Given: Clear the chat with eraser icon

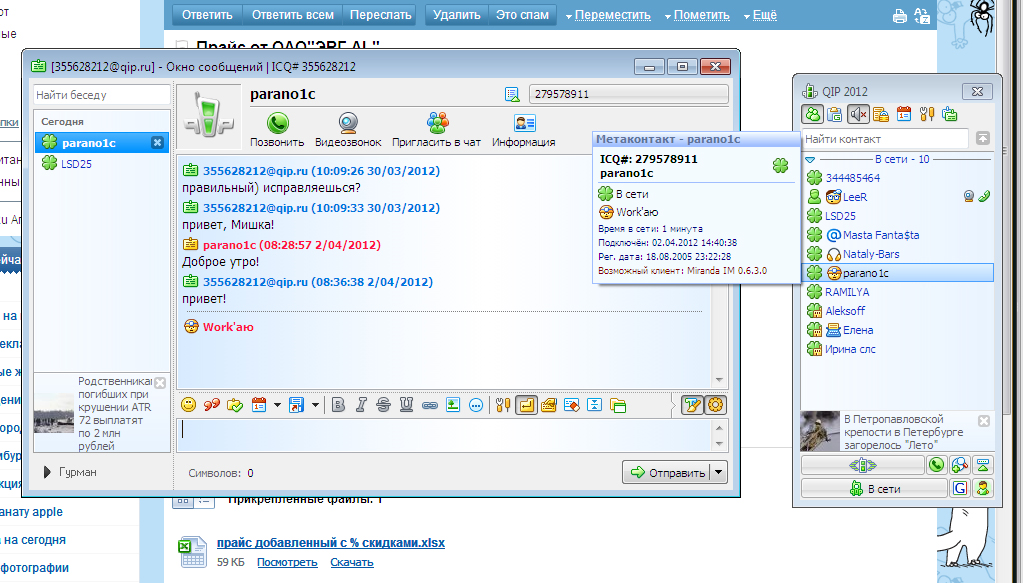Looking at the screenshot, I should click(x=571, y=405).
